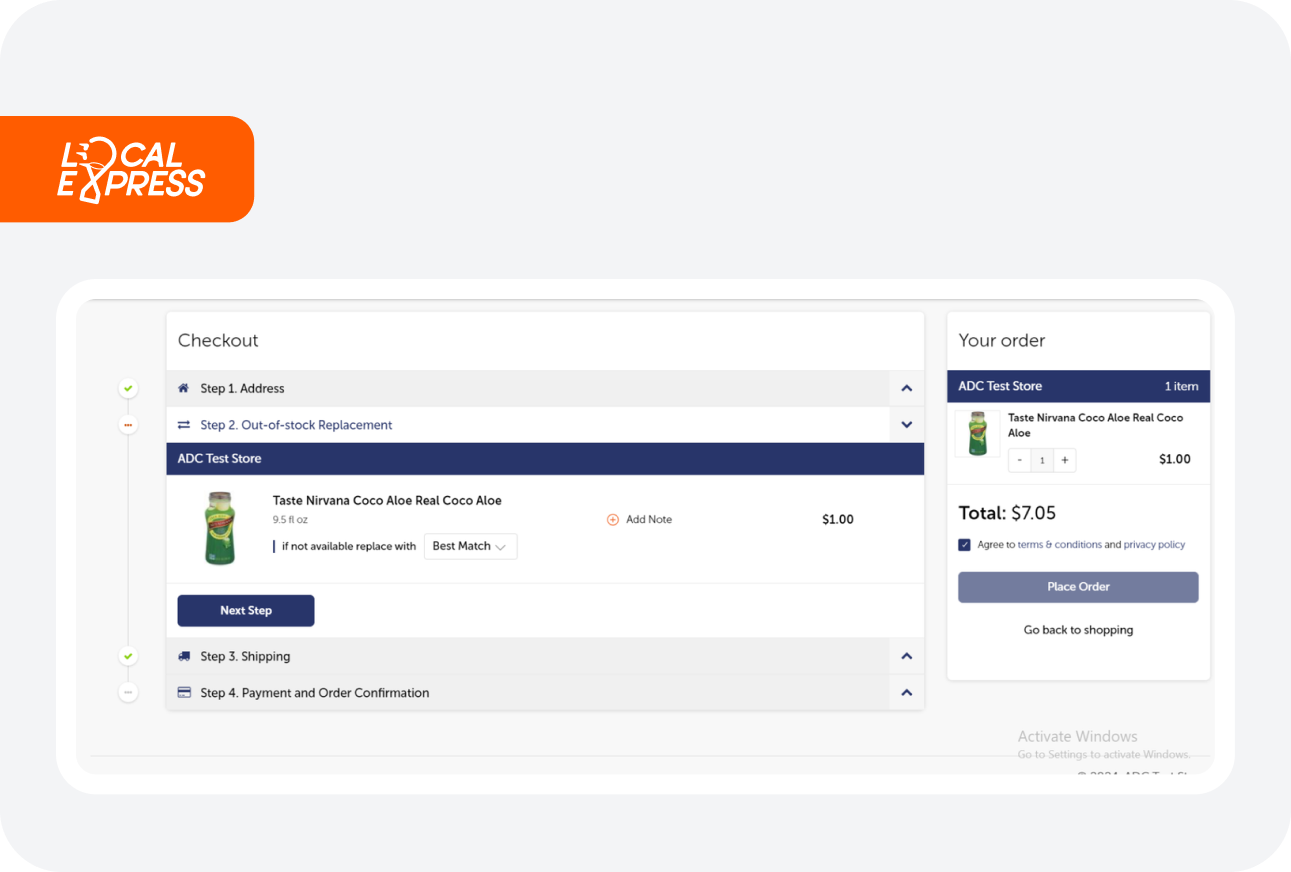Click the orange pending indicator for Step 2
The height and width of the screenshot is (872, 1291).
(x=128, y=425)
